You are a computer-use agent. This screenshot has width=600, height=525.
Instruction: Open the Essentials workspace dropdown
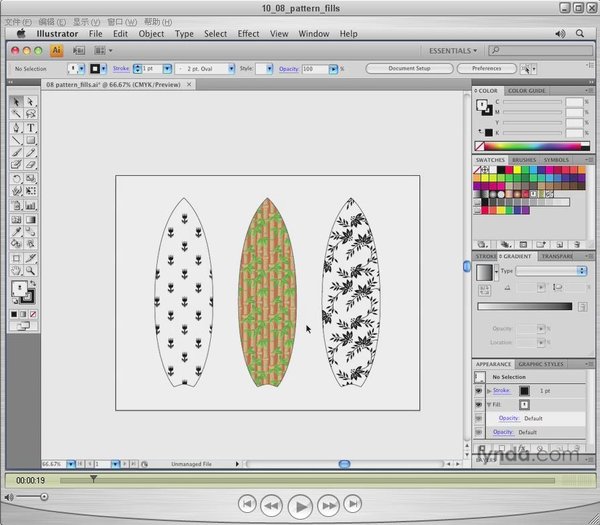452,50
